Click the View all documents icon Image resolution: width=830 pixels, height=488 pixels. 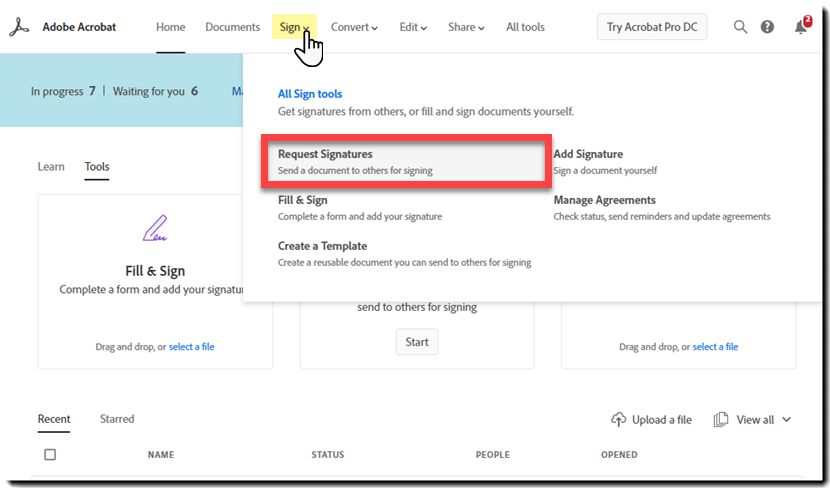pyautogui.click(x=720, y=420)
